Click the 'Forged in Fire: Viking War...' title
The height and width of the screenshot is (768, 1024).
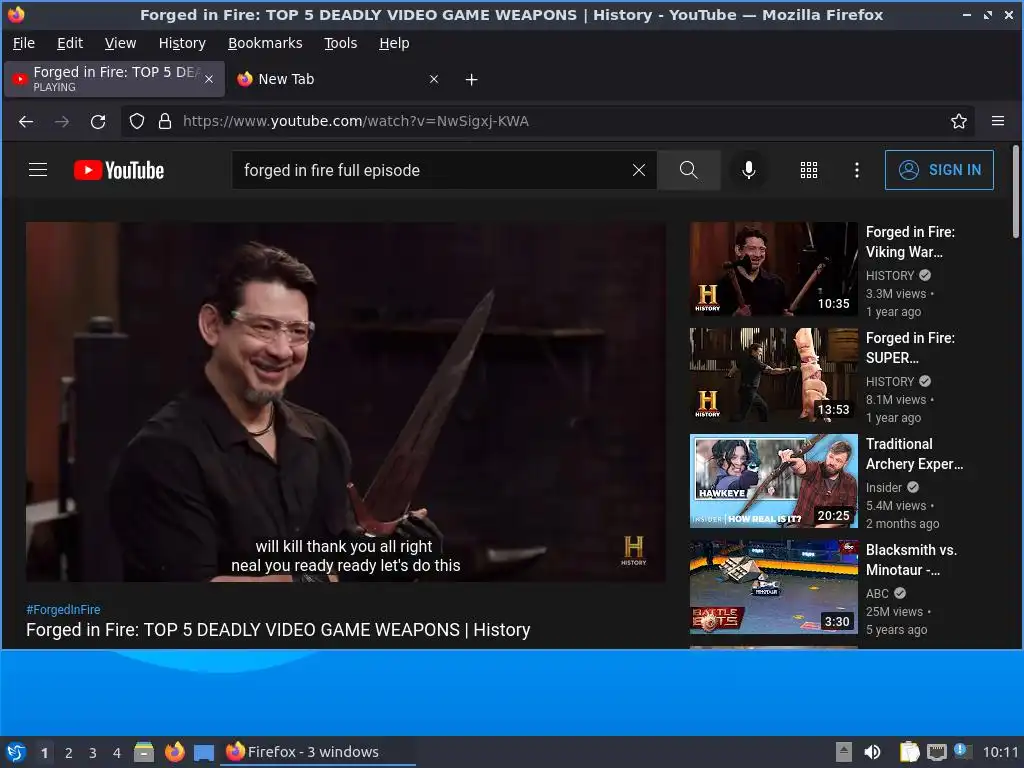(910, 242)
